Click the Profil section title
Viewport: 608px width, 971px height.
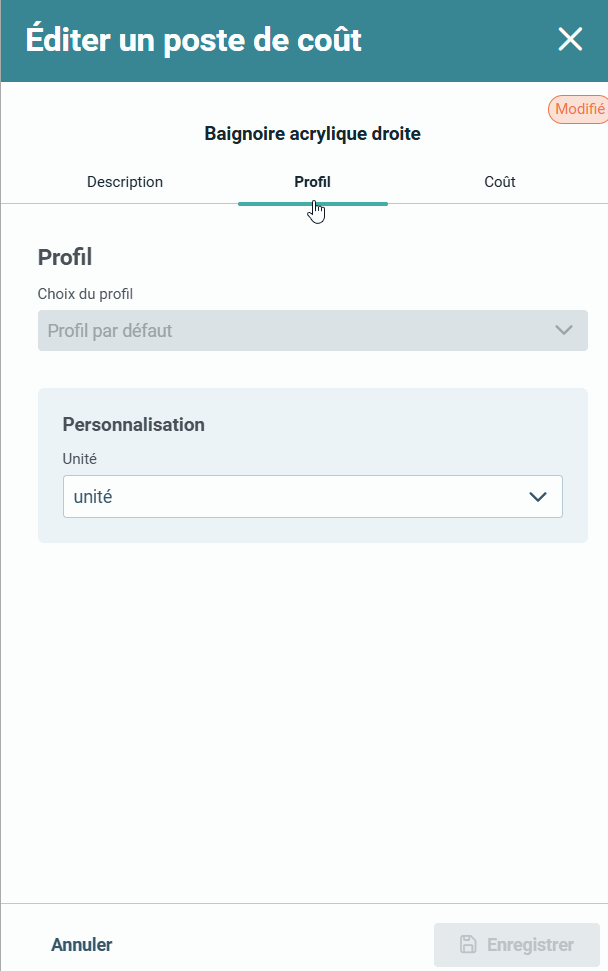click(x=63, y=257)
